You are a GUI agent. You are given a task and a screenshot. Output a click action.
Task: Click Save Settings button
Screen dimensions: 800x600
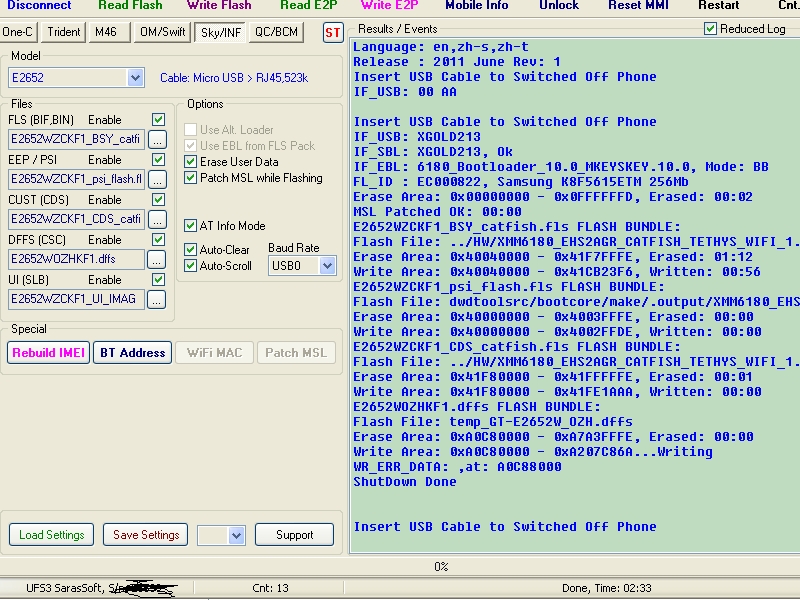pos(146,535)
